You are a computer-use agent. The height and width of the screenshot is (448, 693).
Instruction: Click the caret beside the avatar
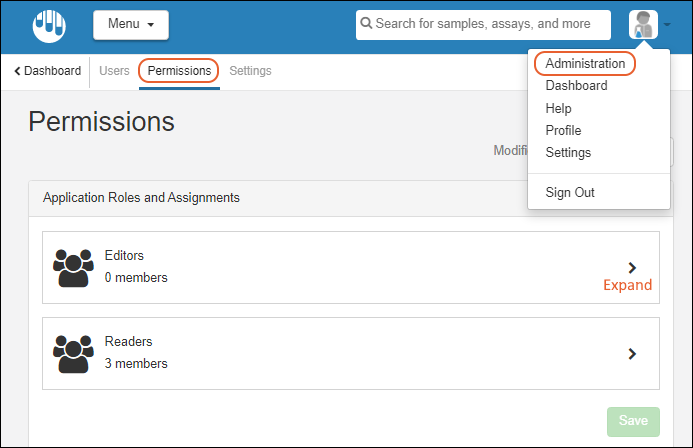click(667, 26)
